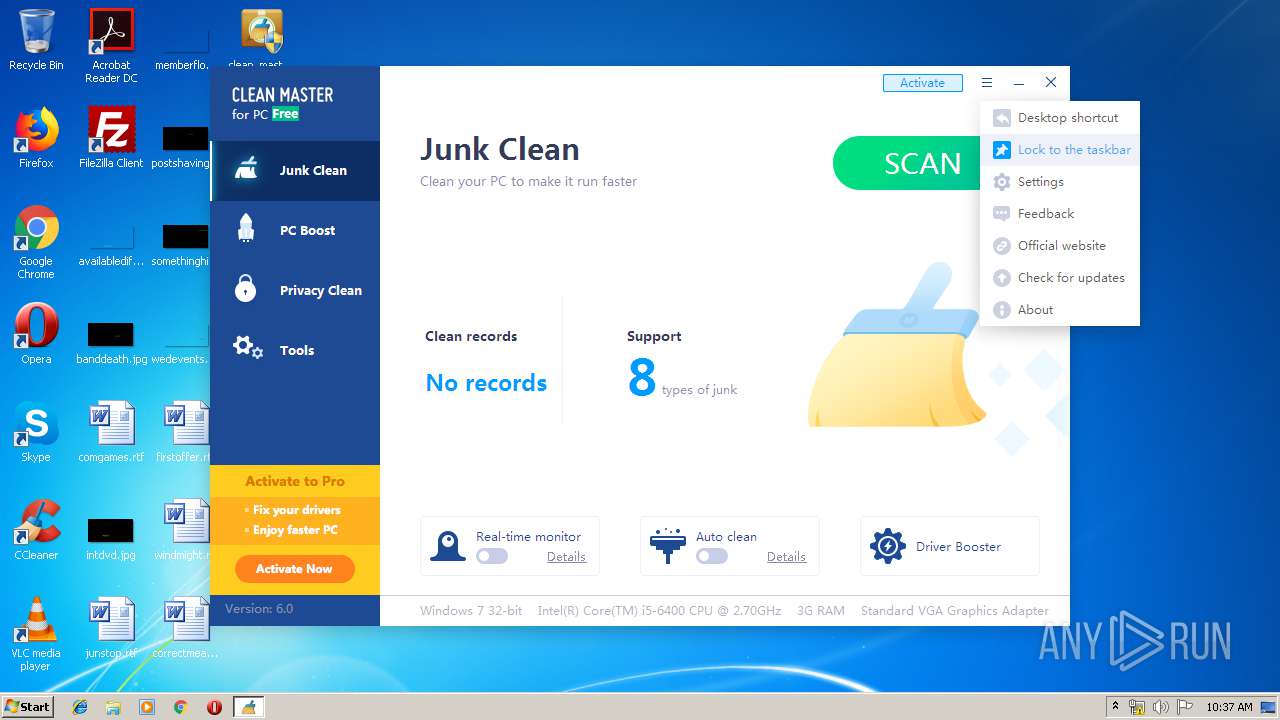
Task: Click the Clean Master taskbar button
Action: [248, 707]
